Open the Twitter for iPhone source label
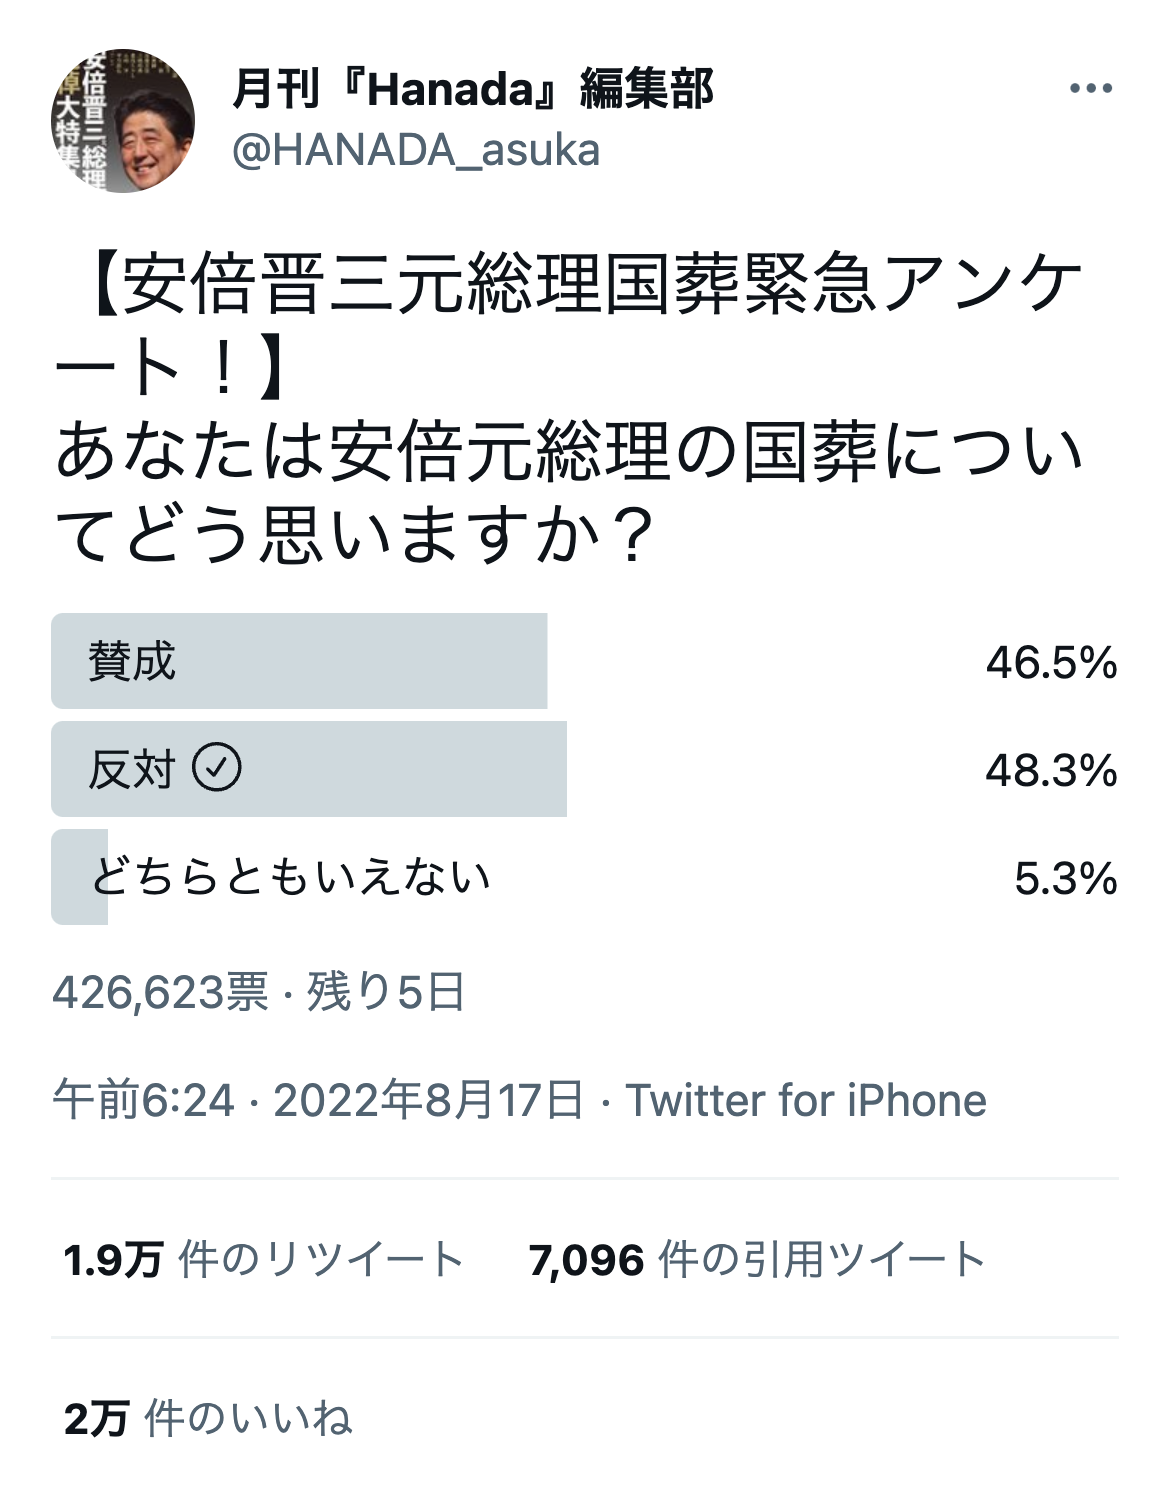 (806, 1100)
